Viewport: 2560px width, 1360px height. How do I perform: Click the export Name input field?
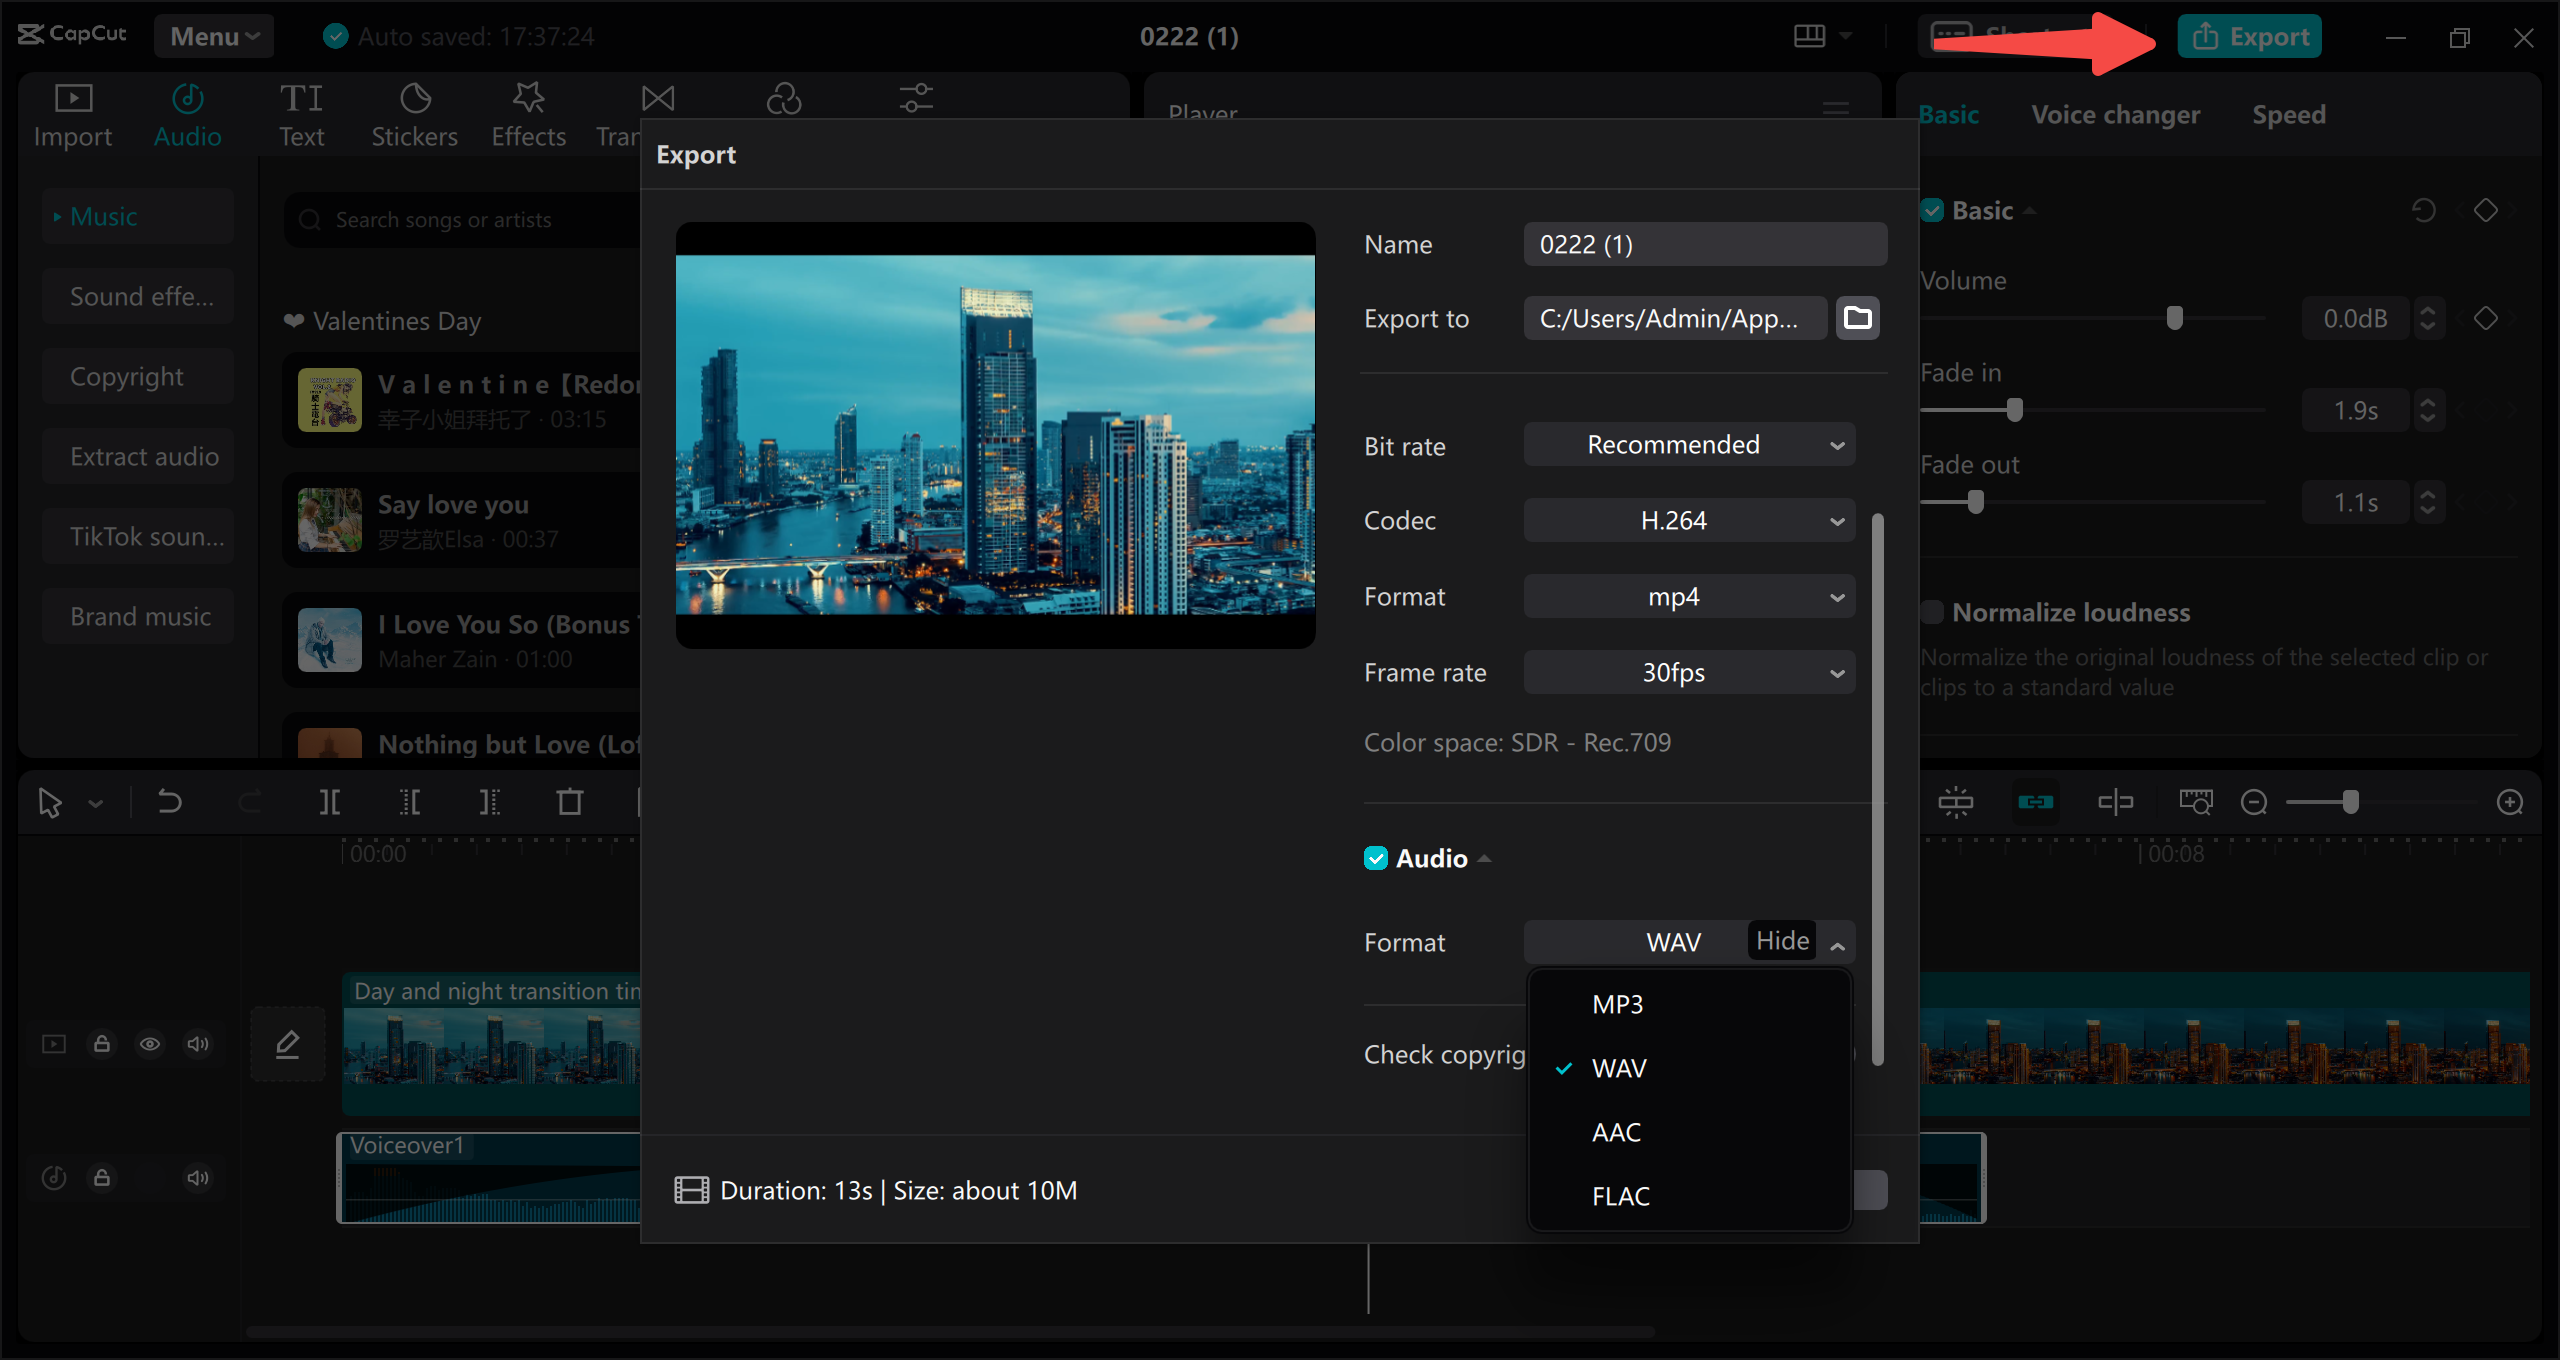coord(1704,243)
